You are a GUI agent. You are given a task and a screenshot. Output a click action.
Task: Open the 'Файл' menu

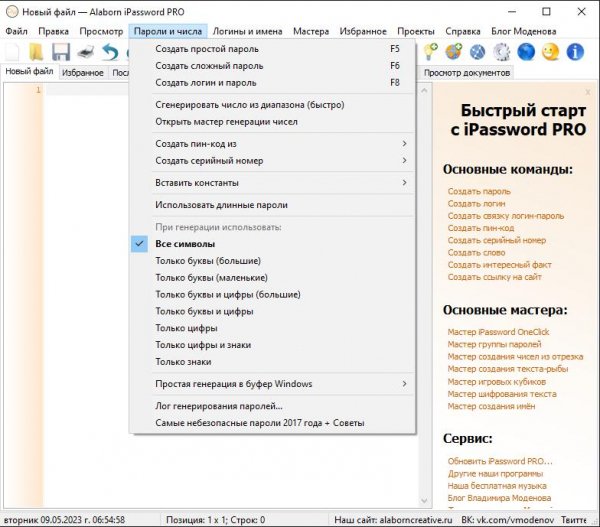coord(16,31)
